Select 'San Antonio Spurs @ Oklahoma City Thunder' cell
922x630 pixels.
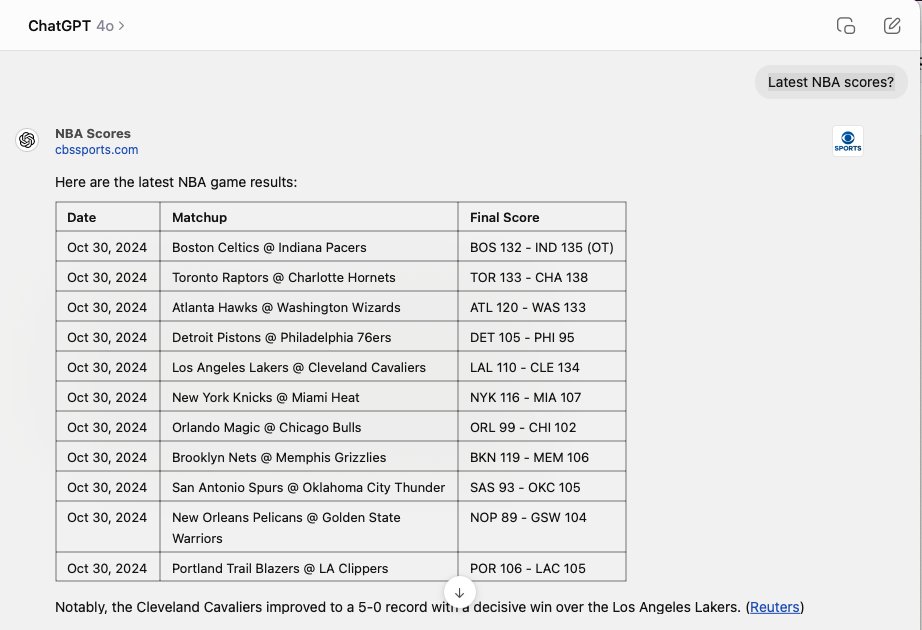click(x=309, y=487)
